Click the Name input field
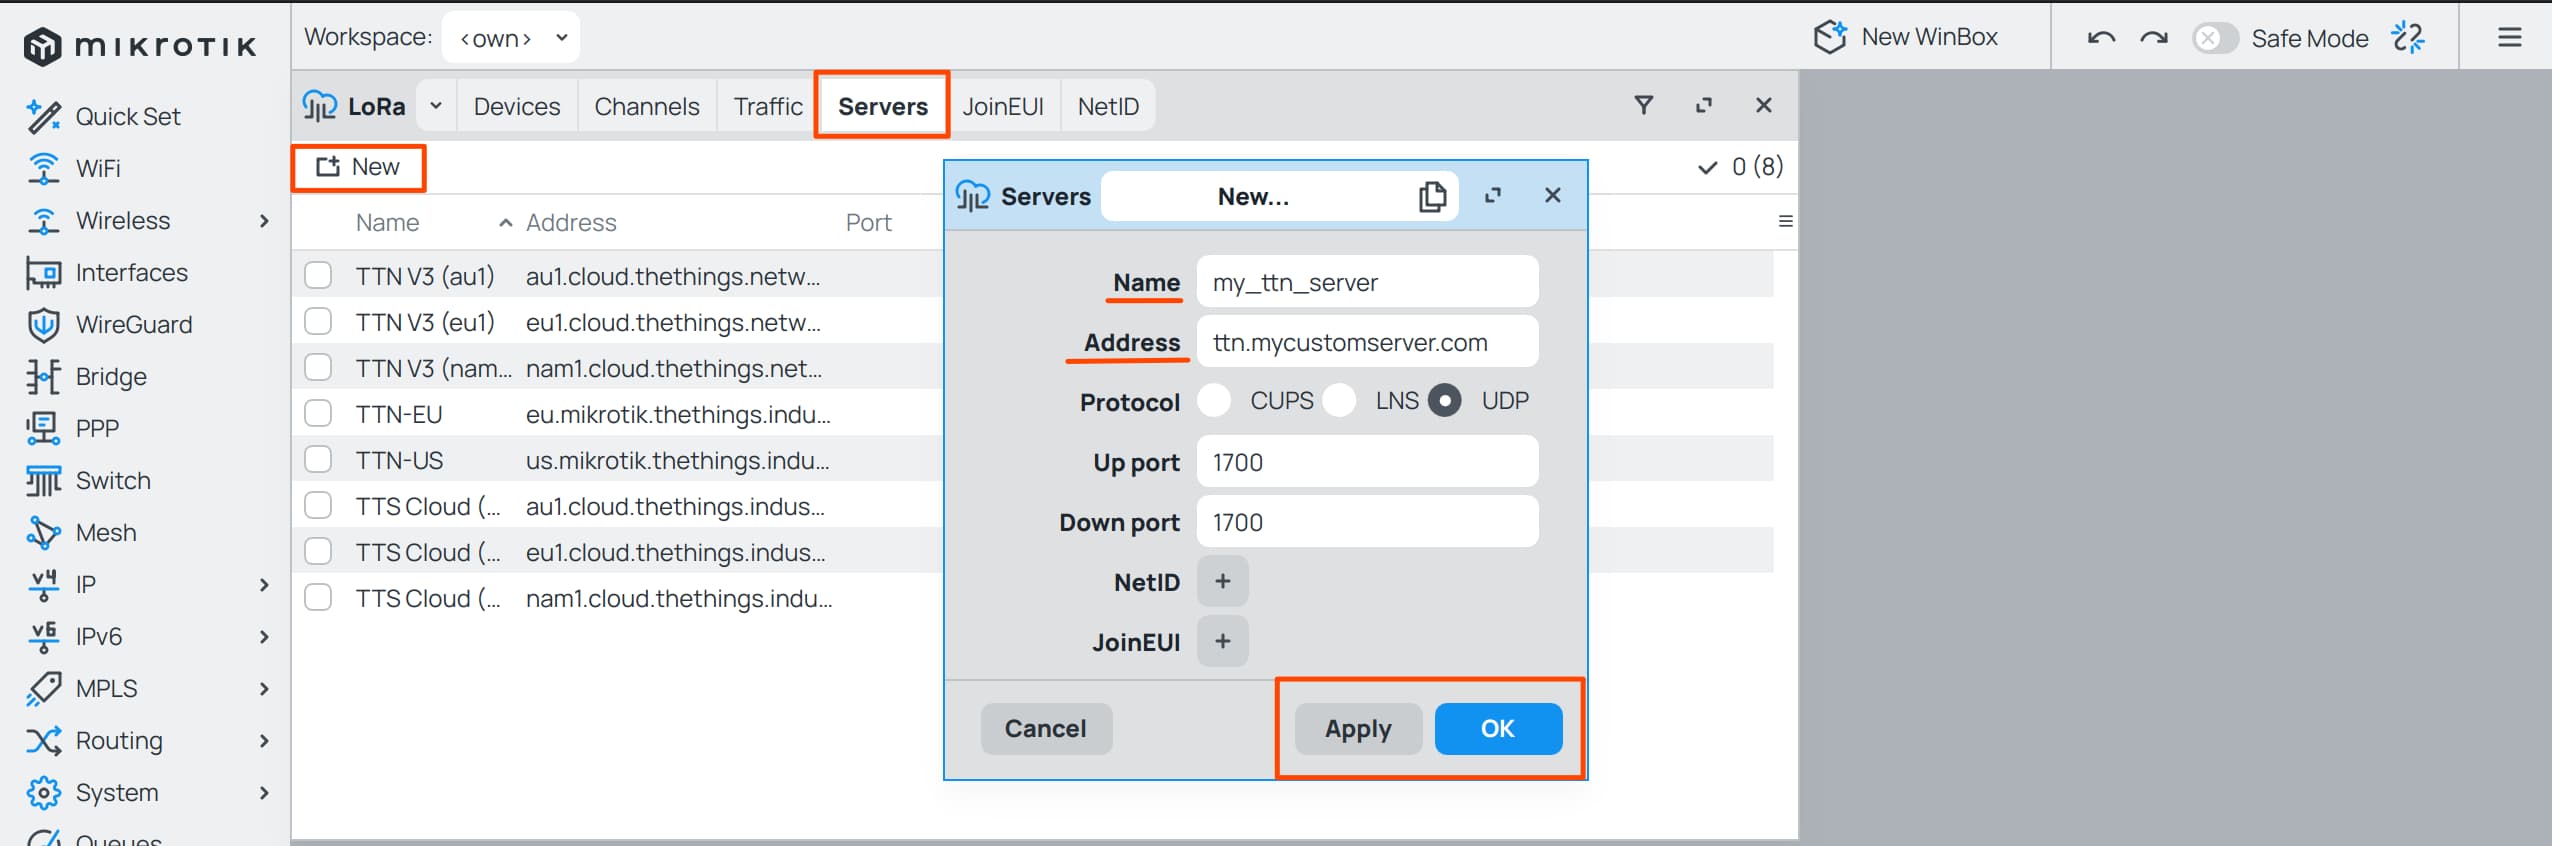The width and height of the screenshot is (2552, 846). click(x=1367, y=282)
